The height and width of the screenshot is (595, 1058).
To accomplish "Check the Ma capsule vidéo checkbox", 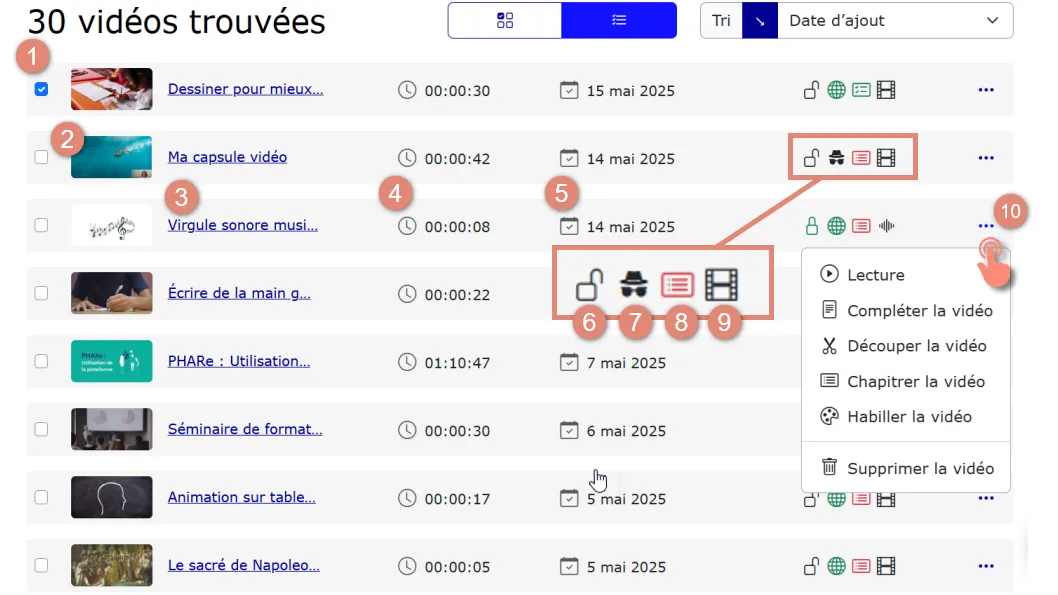I will click(41, 157).
